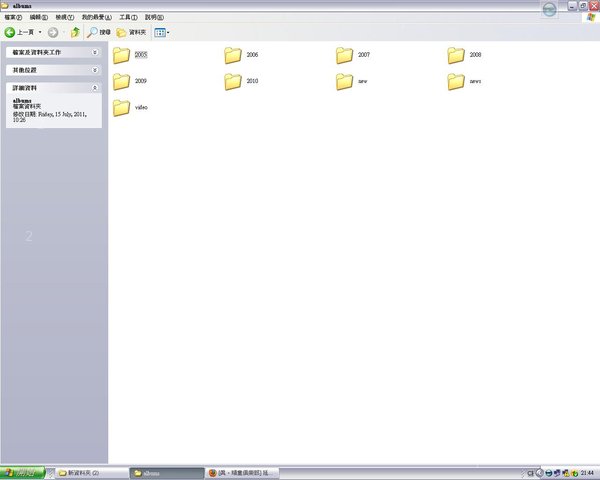Switch to 新資料夾 (2) taskbar window

click(88, 472)
